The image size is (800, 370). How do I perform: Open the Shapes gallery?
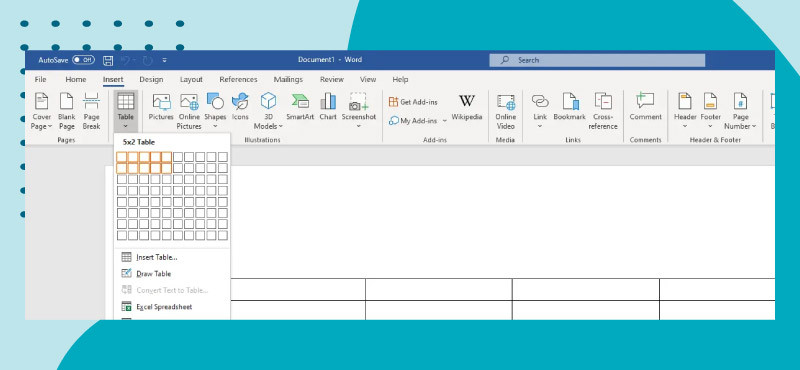pos(215,111)
